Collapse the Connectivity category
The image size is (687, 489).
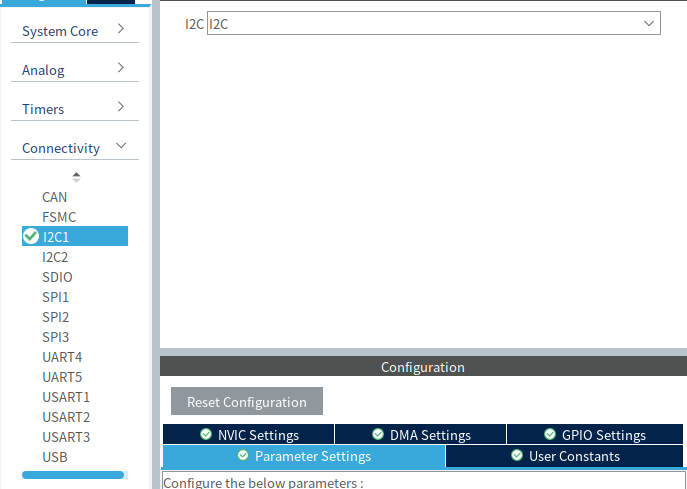tap(75, 148)
